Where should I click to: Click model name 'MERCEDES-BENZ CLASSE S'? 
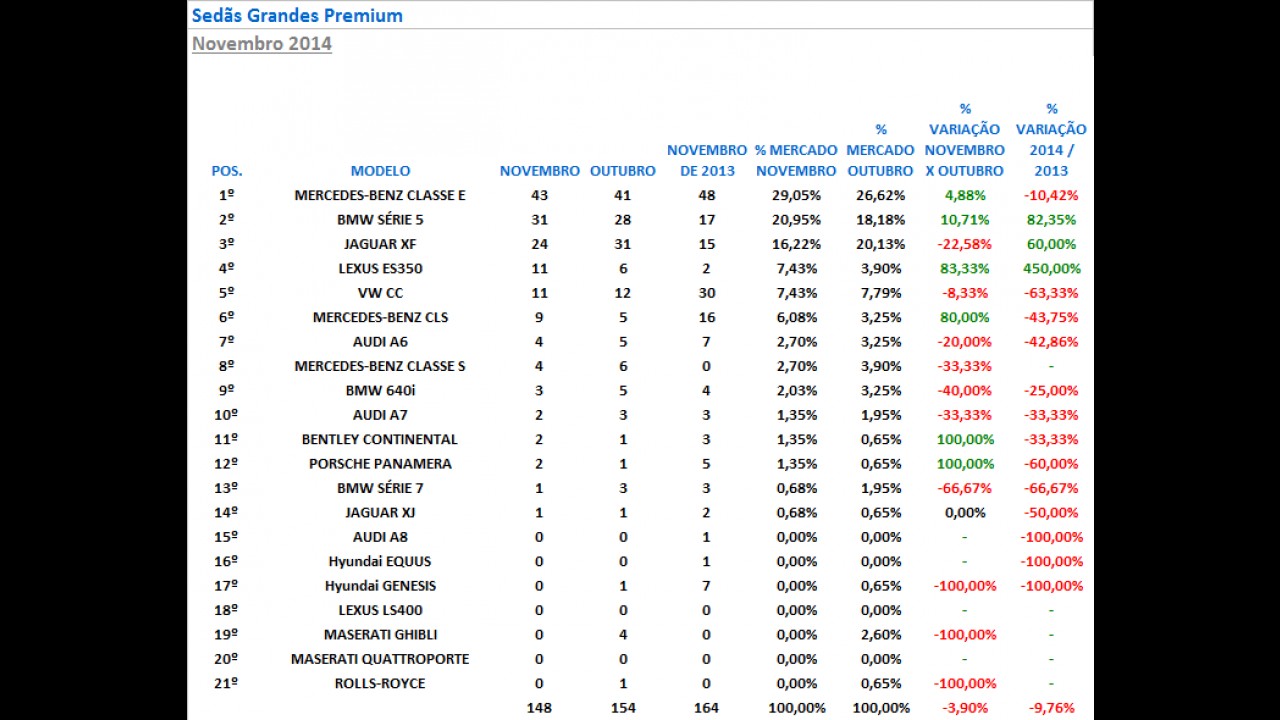380,366
